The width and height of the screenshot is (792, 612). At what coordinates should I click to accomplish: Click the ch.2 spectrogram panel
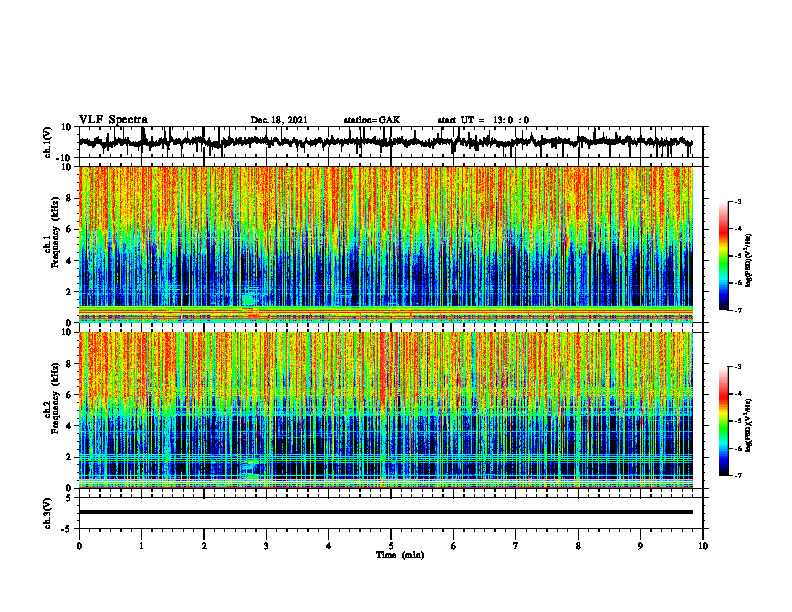[x=385, y=410]
